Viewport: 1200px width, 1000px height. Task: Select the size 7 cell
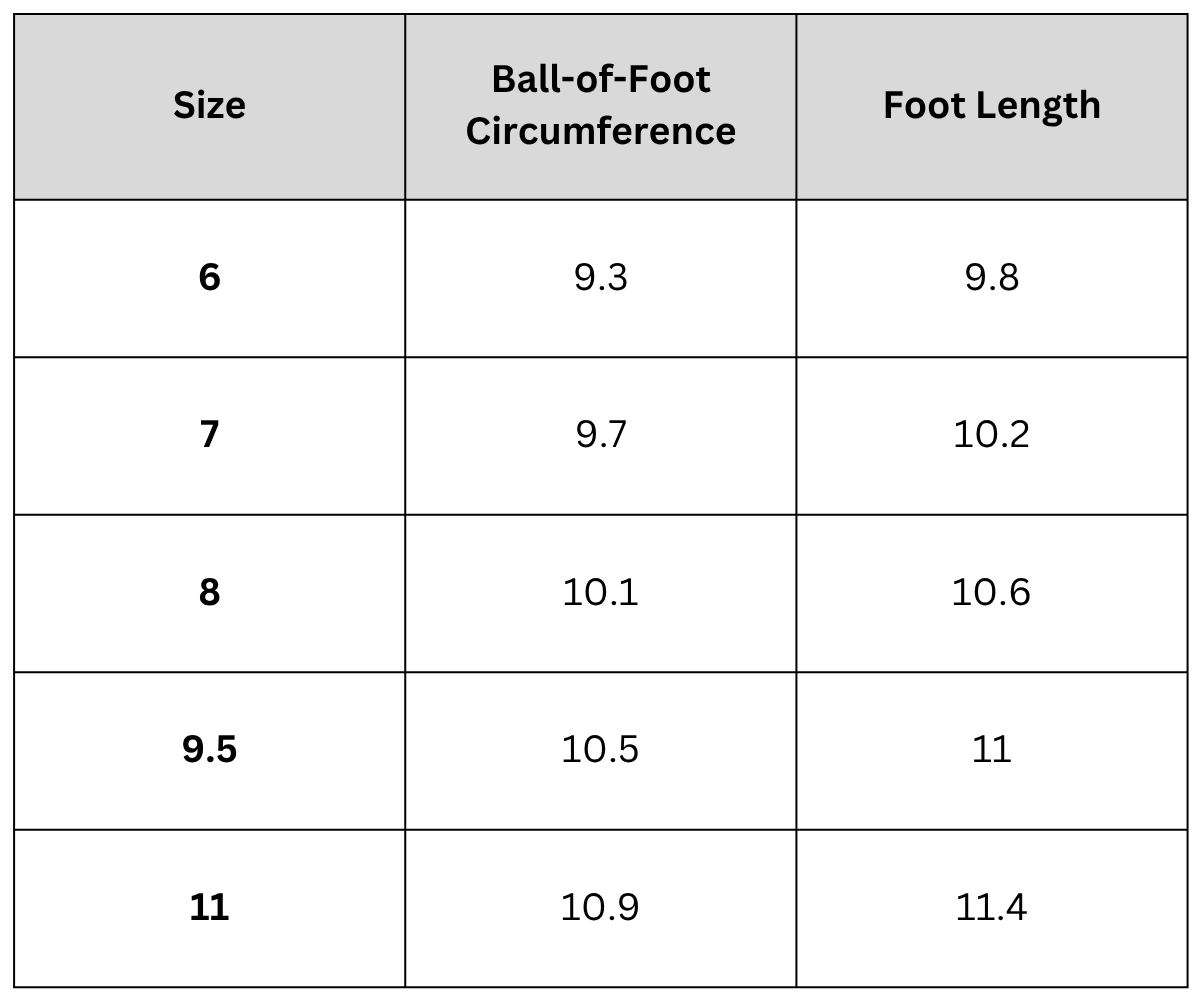[x=209, y=435]
